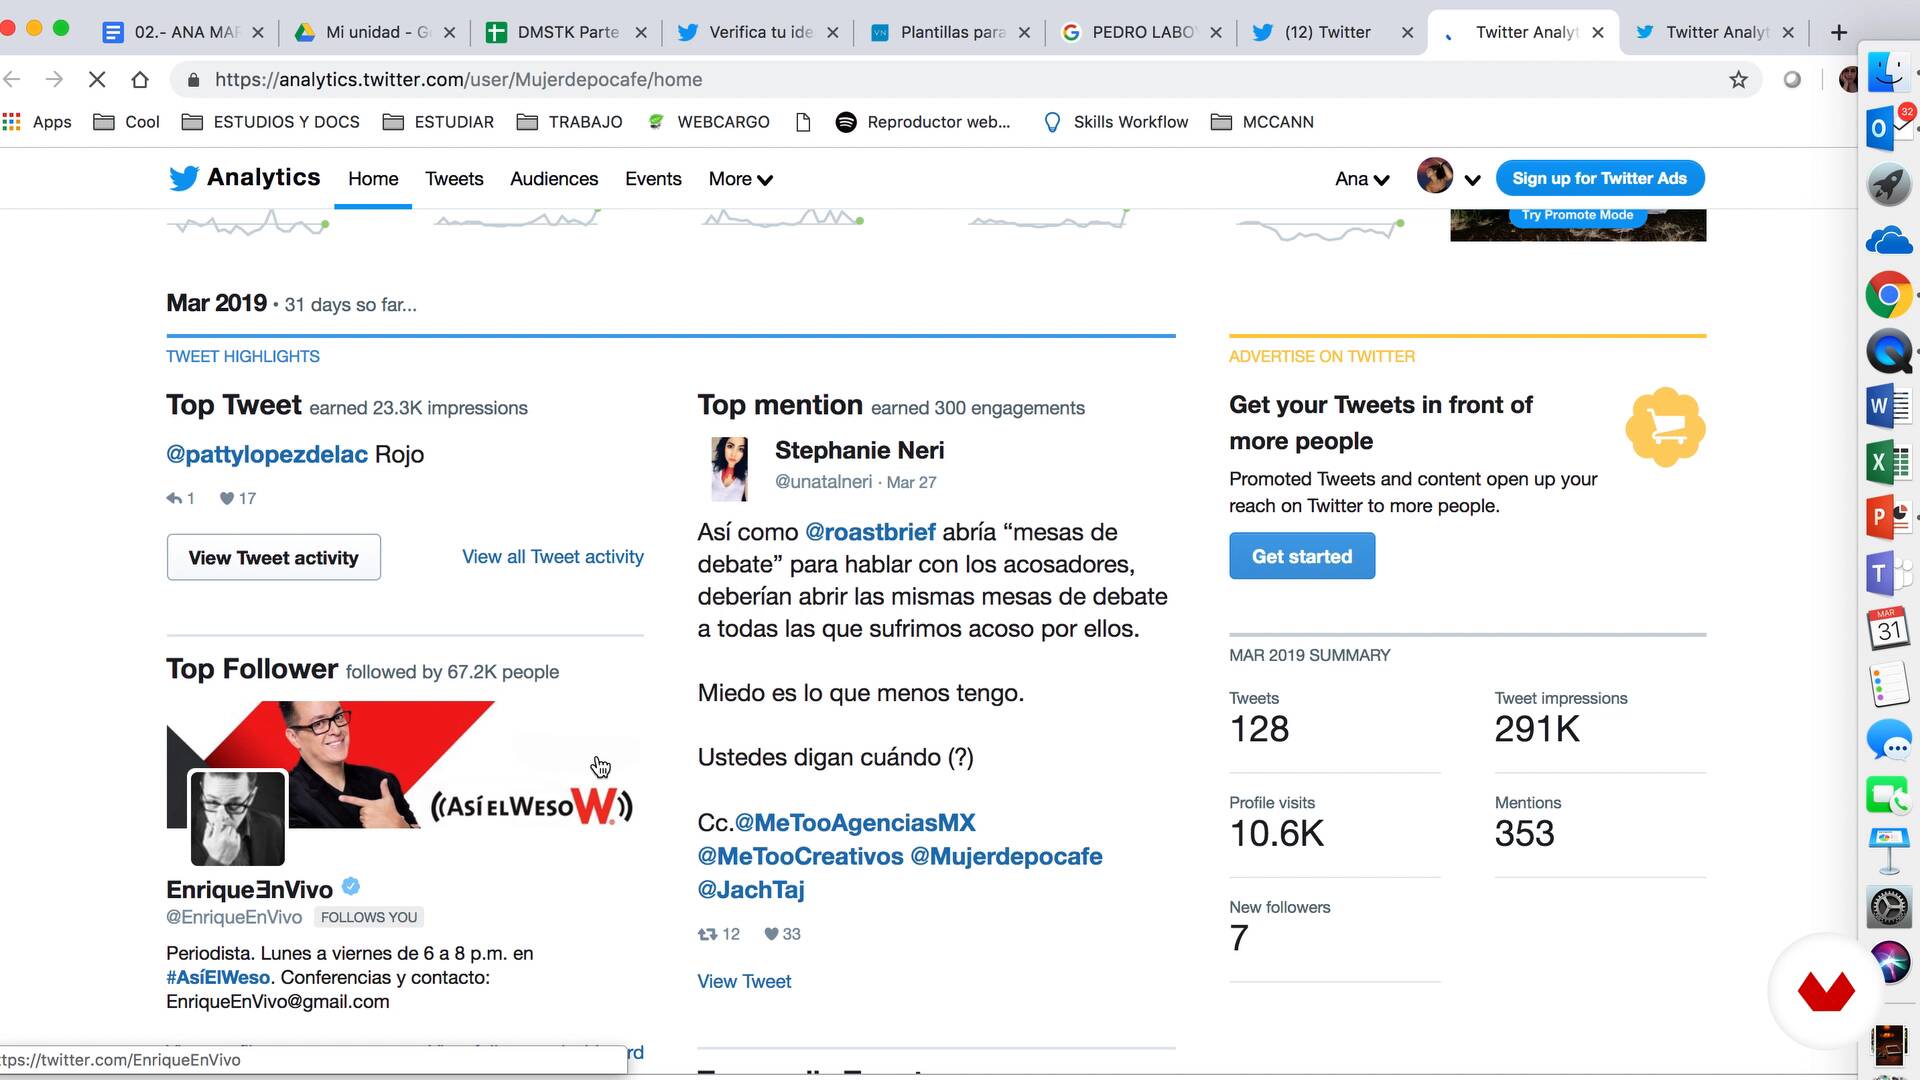The width and height of the screenshot is (1920, 1080).
Task: Open the Skills Workflow bookmark
Action: coord(1116,122)
